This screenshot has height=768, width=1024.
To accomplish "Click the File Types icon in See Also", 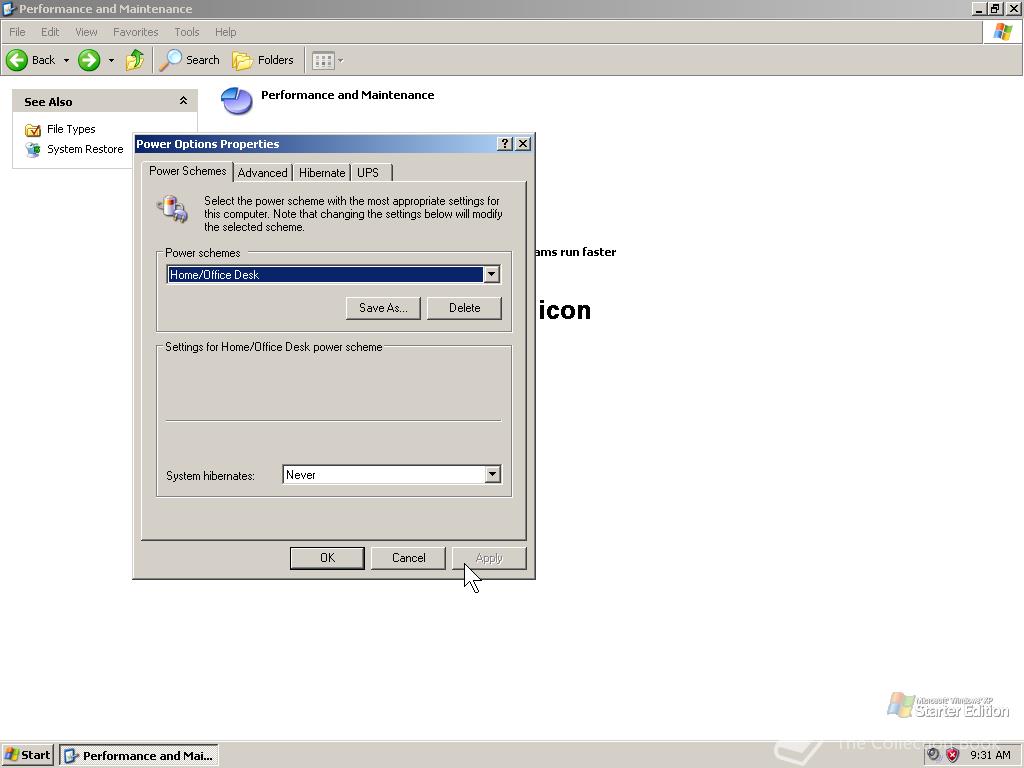I will [x=33, y=129].
